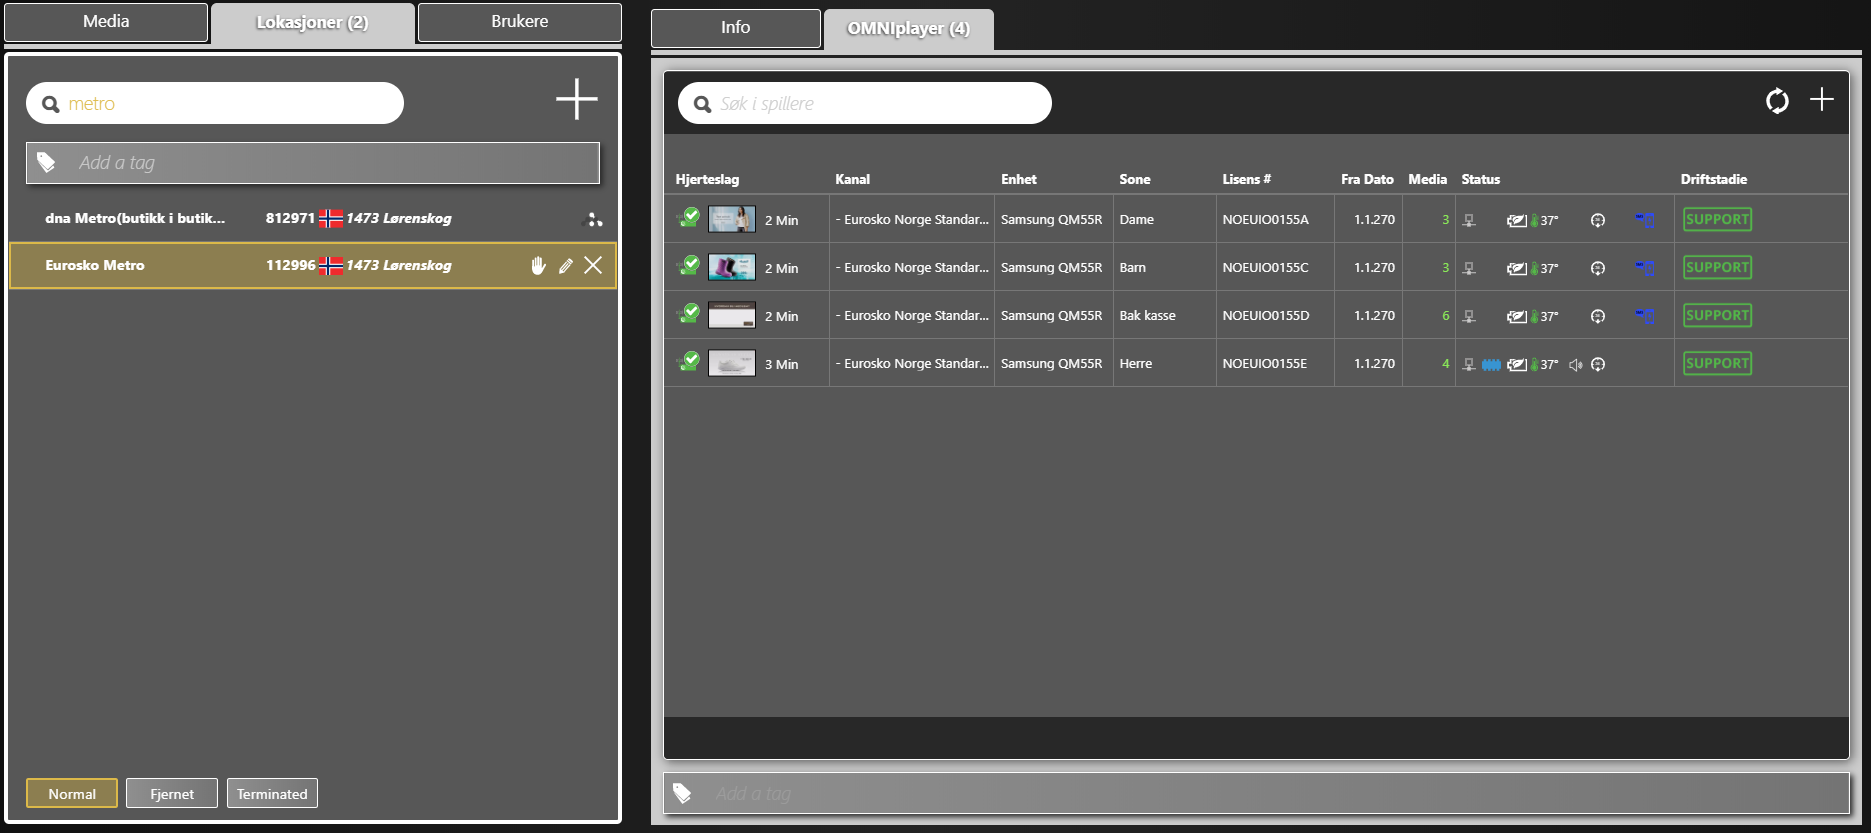
Task: Click the Enhet column header
Action: 1019,179
